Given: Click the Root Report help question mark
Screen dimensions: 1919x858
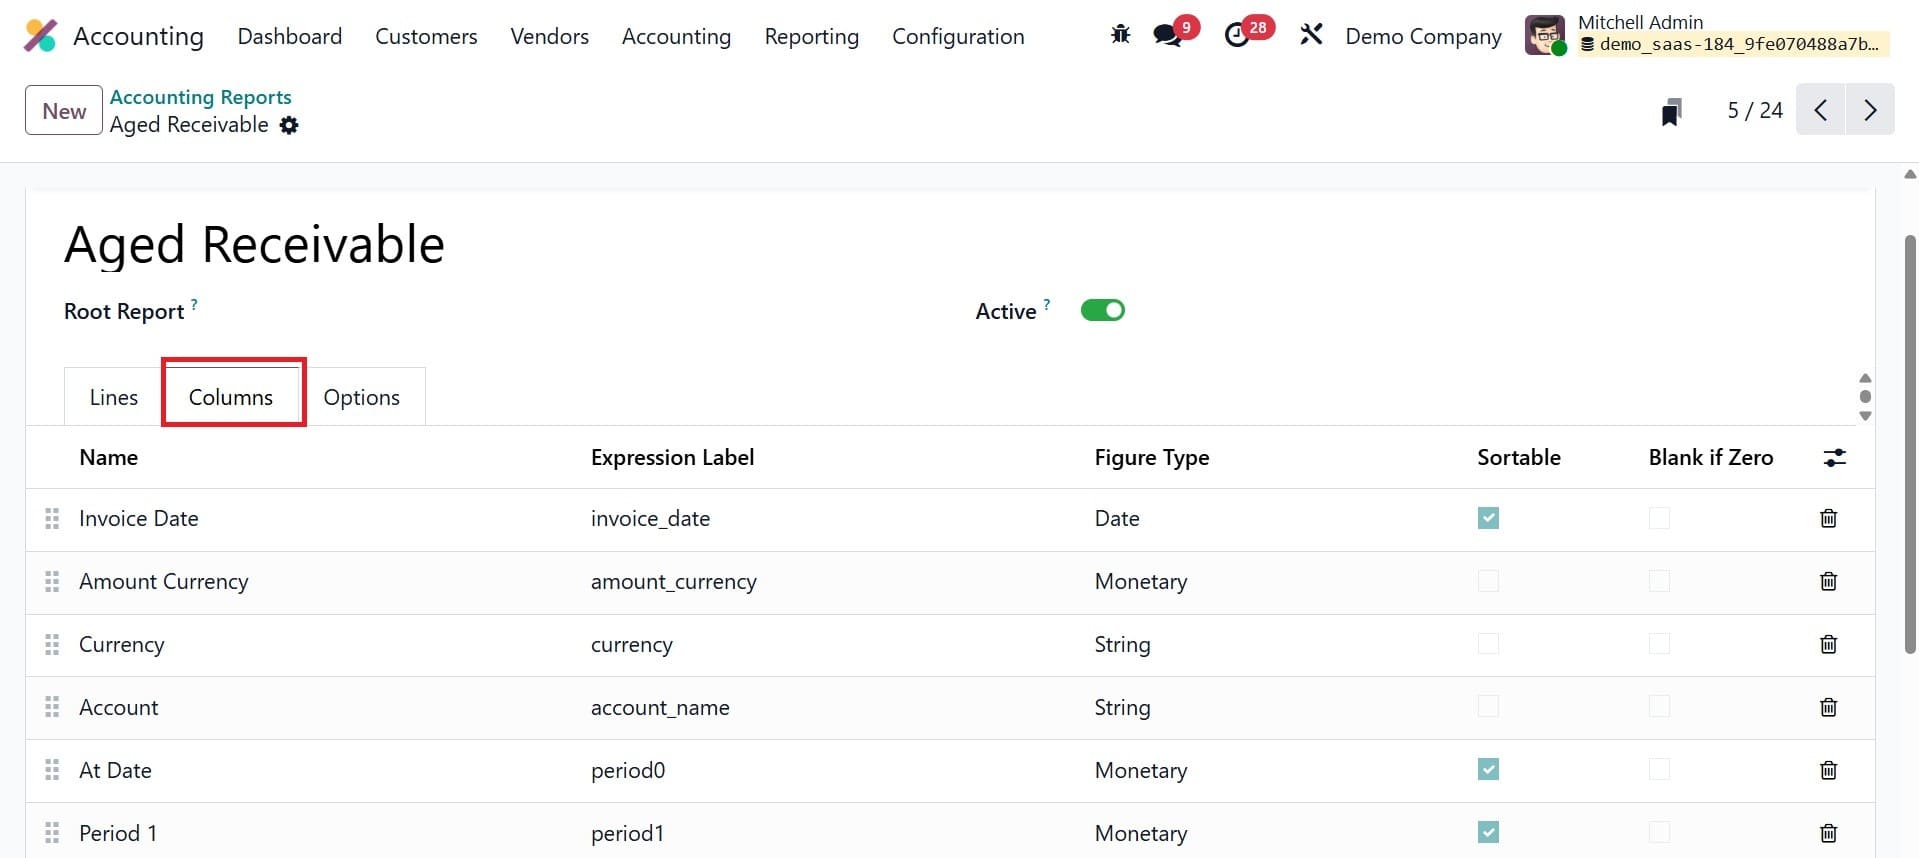Looking at the screenshot, I should 194,304.
